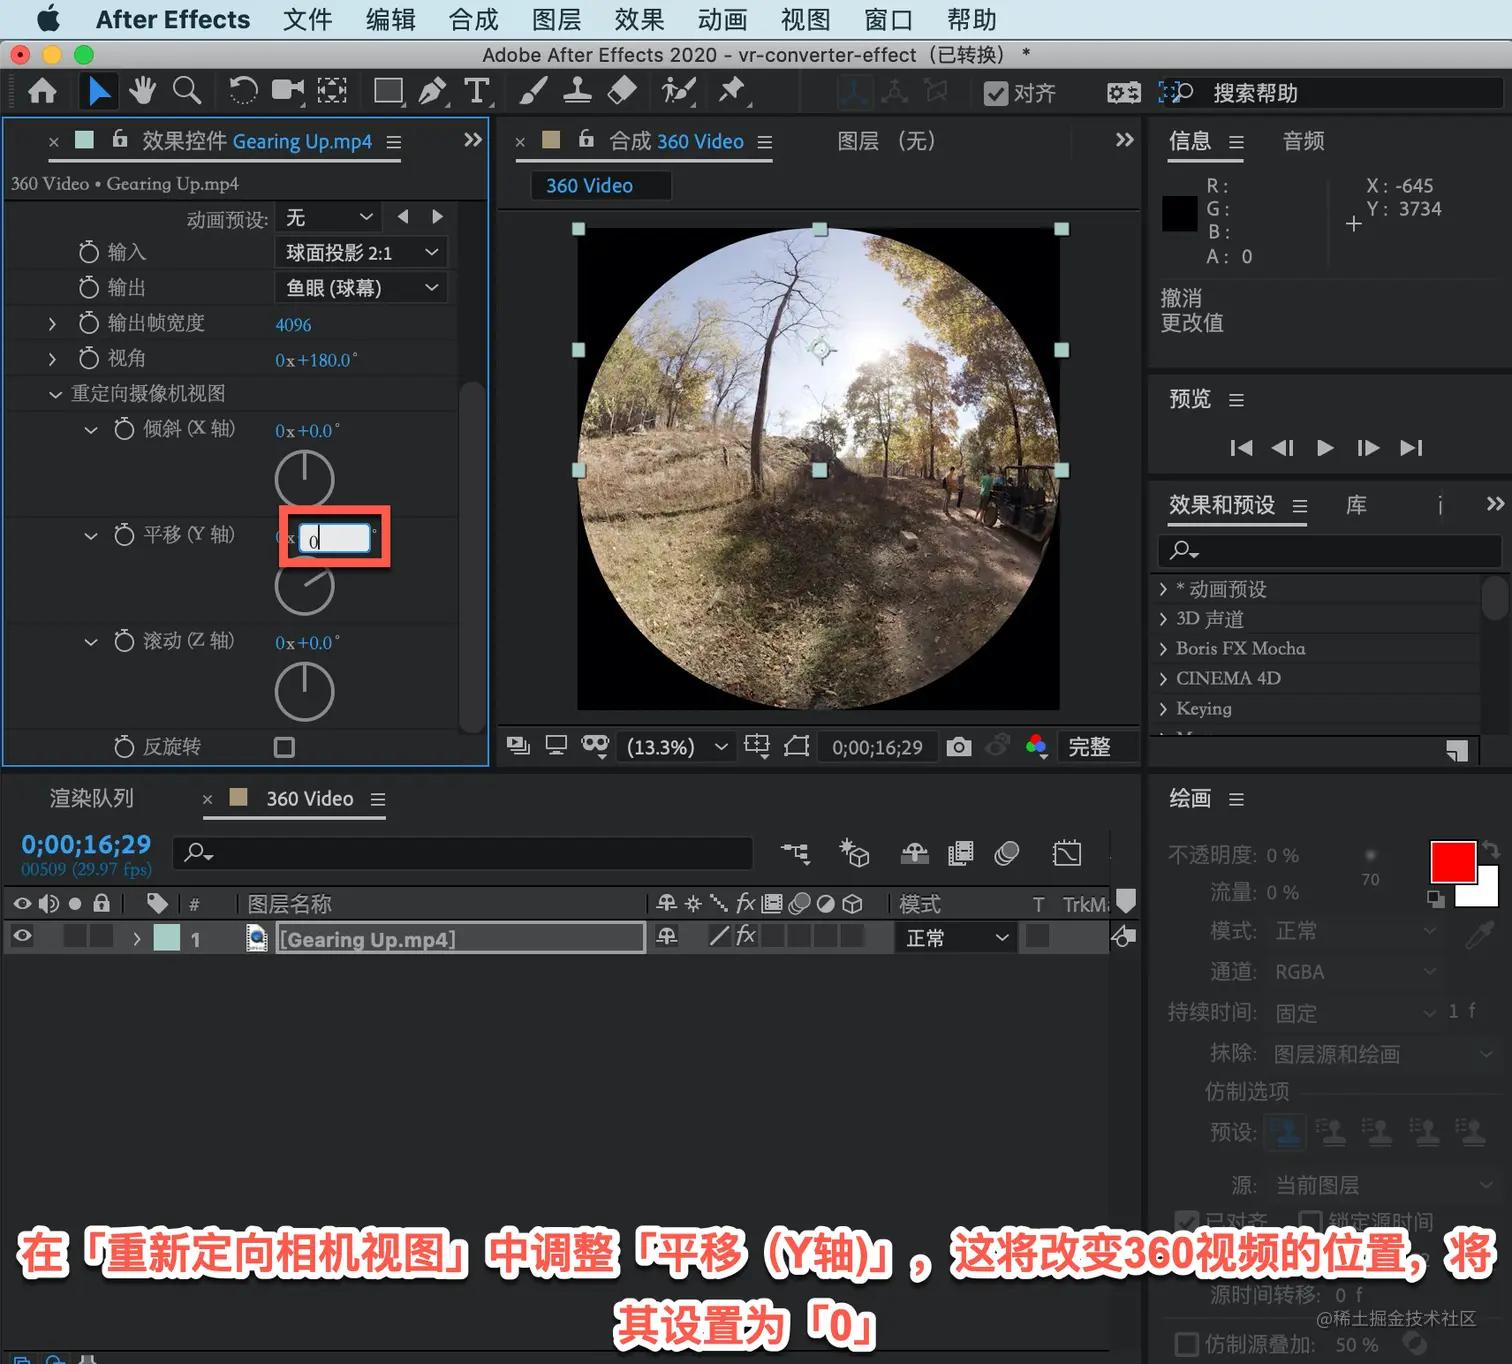The image size is (1512, 1364).
Task: Open the 文件 menu
Action: click(x=307, y=20)
